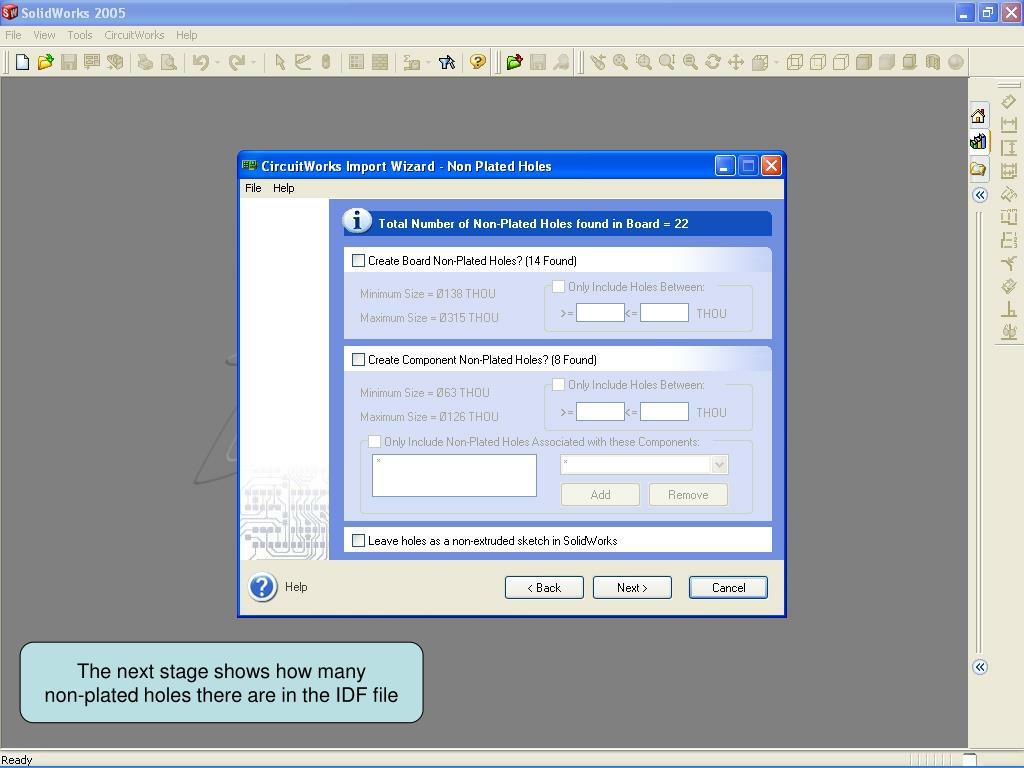The image size is (1024, 768).
Task: Click the Back button in wizard
Action: pyautogui.click(x=544, y=588)
